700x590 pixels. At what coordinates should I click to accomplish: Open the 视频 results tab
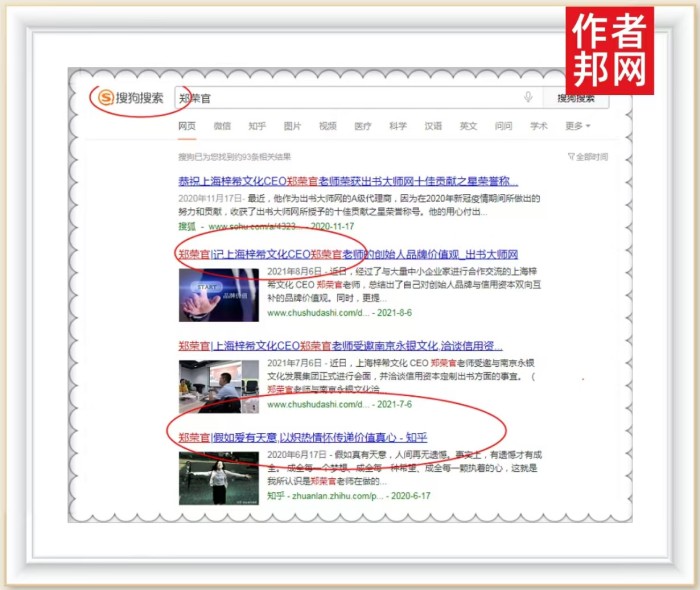click(x=327, y=126)
